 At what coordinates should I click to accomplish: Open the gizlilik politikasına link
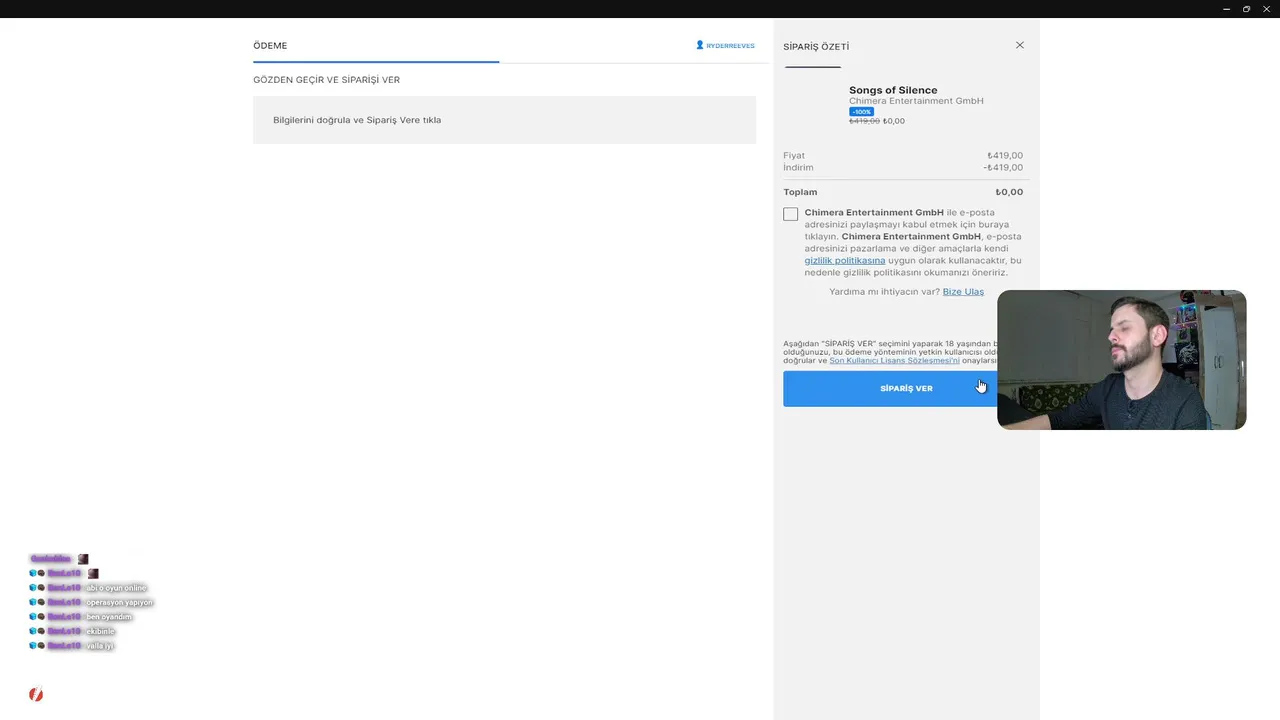845,260
